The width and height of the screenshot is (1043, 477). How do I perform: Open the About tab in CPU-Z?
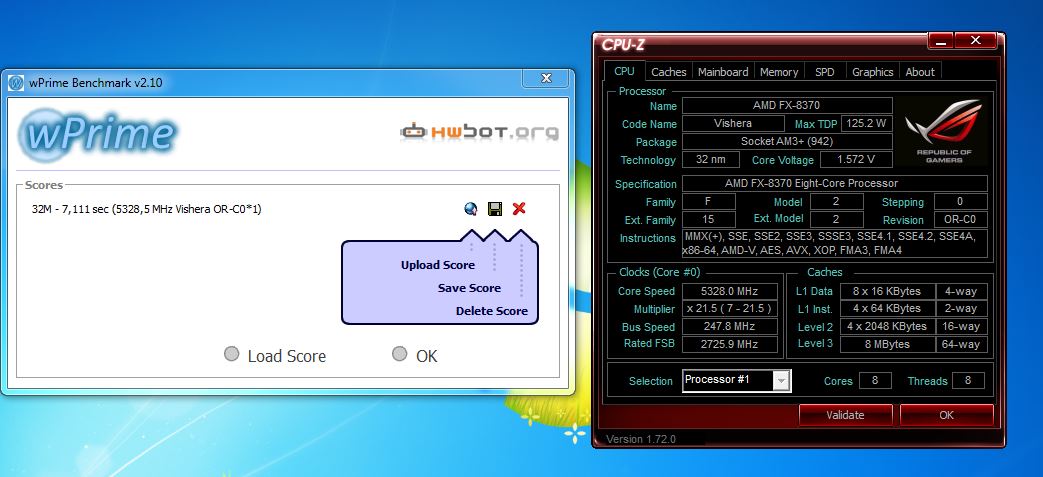click(x=920, y=72)
